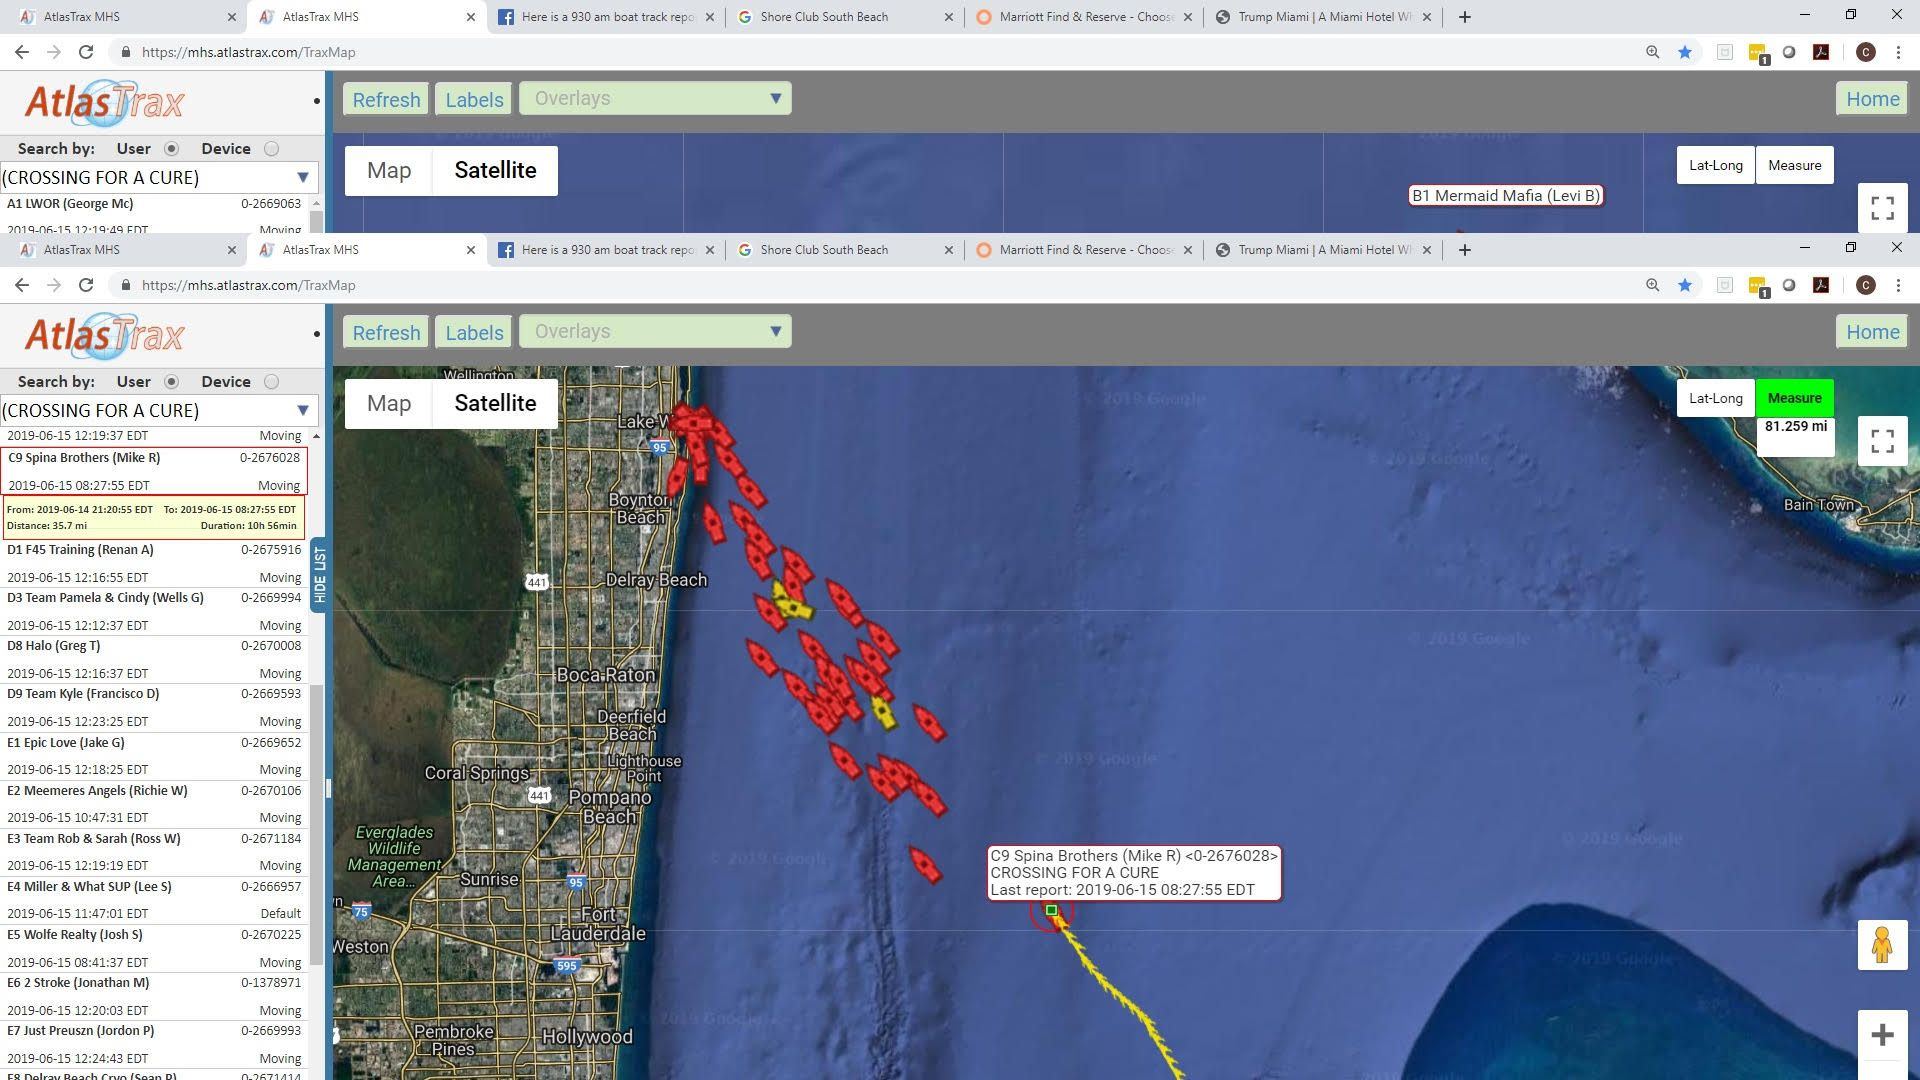
Task: Open zoom magnifier icon in lower address bar
Action: pyautogui.click(x=1652, y=285)
